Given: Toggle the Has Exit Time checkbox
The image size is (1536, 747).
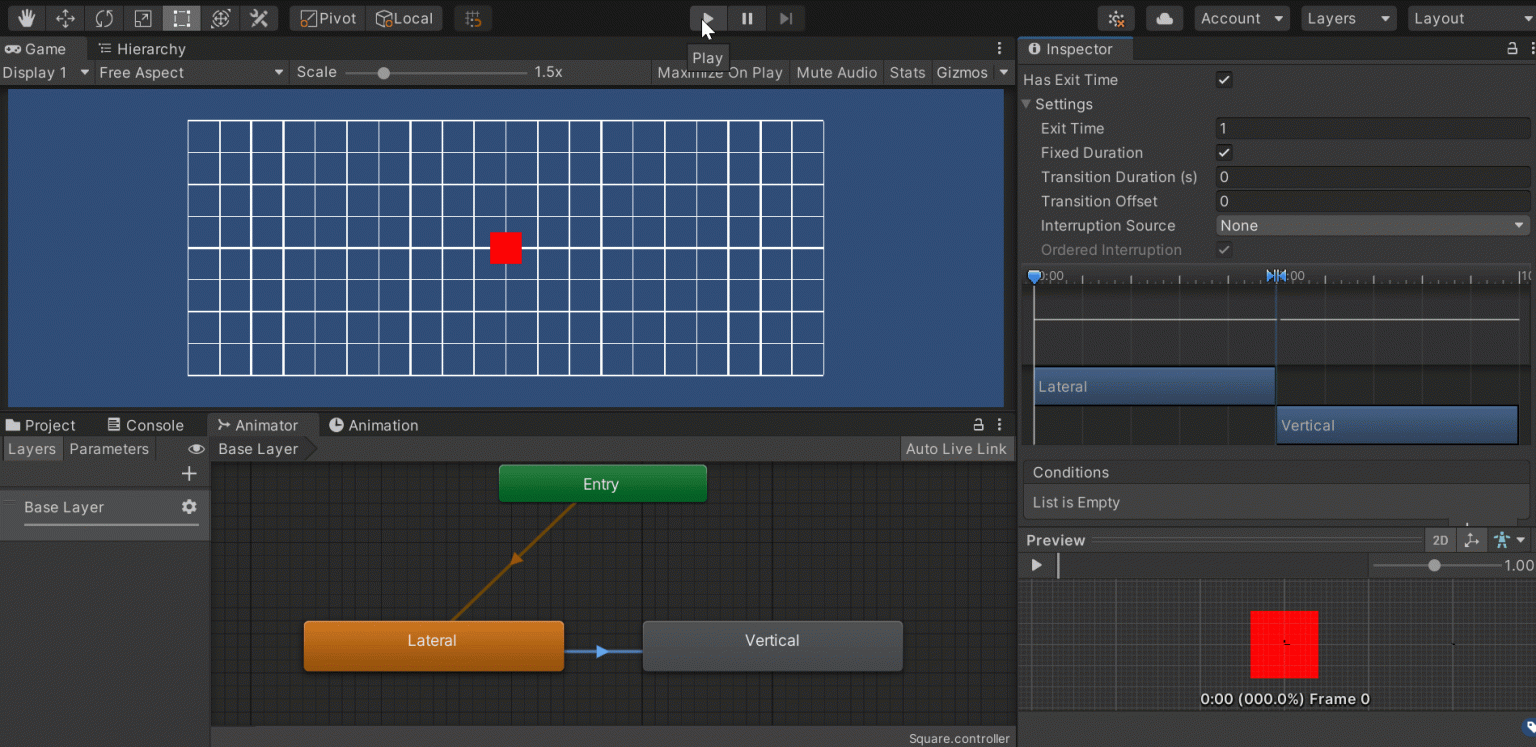Looking at the screenshot, I should (x=1224, y=80).
